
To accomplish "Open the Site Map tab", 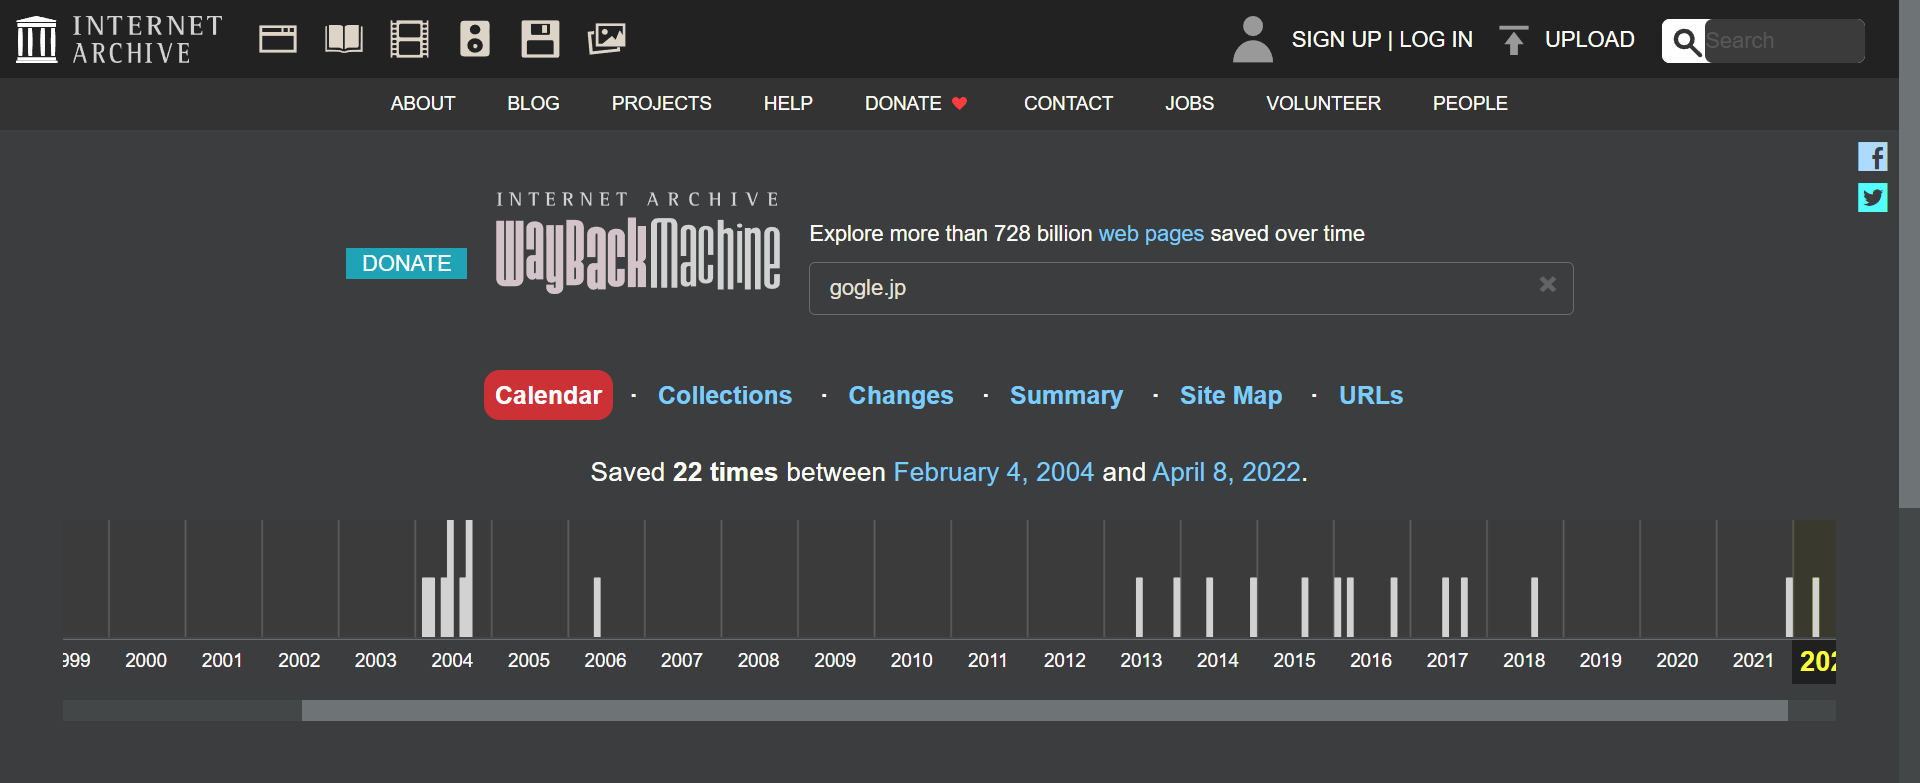I will [1230, 395].
